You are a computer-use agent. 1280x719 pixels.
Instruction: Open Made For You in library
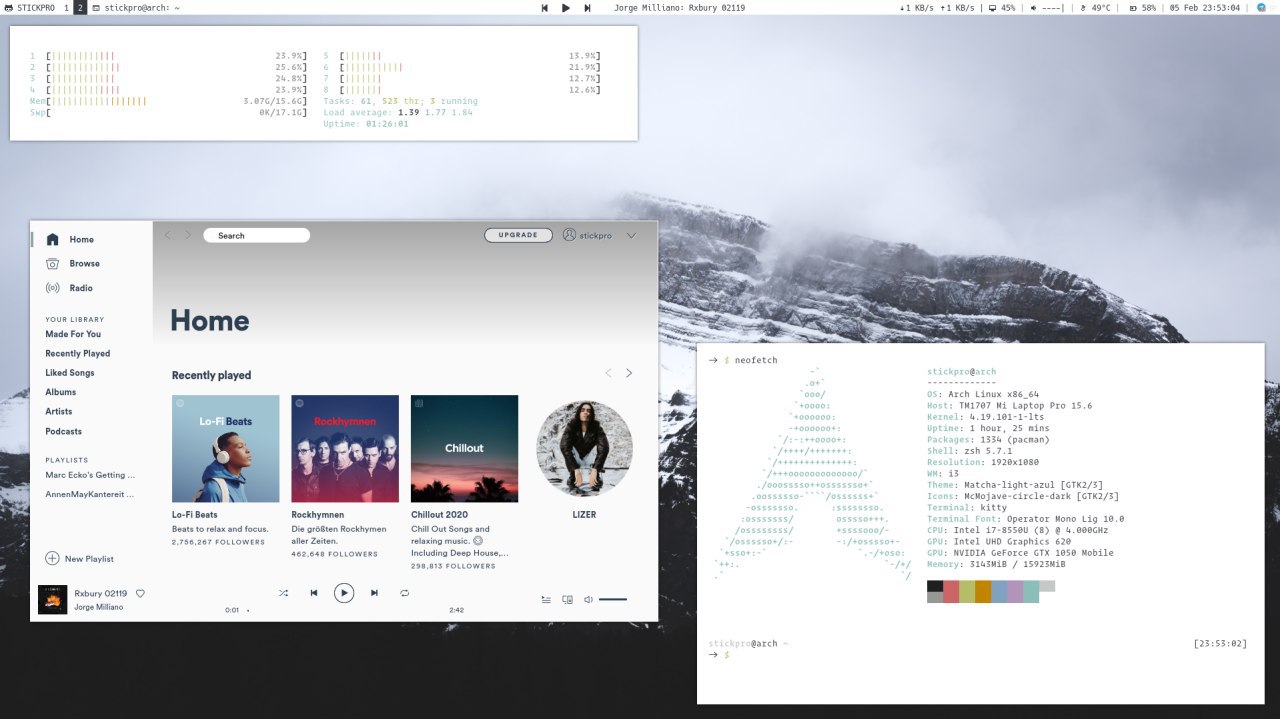[x=73, y=334]
